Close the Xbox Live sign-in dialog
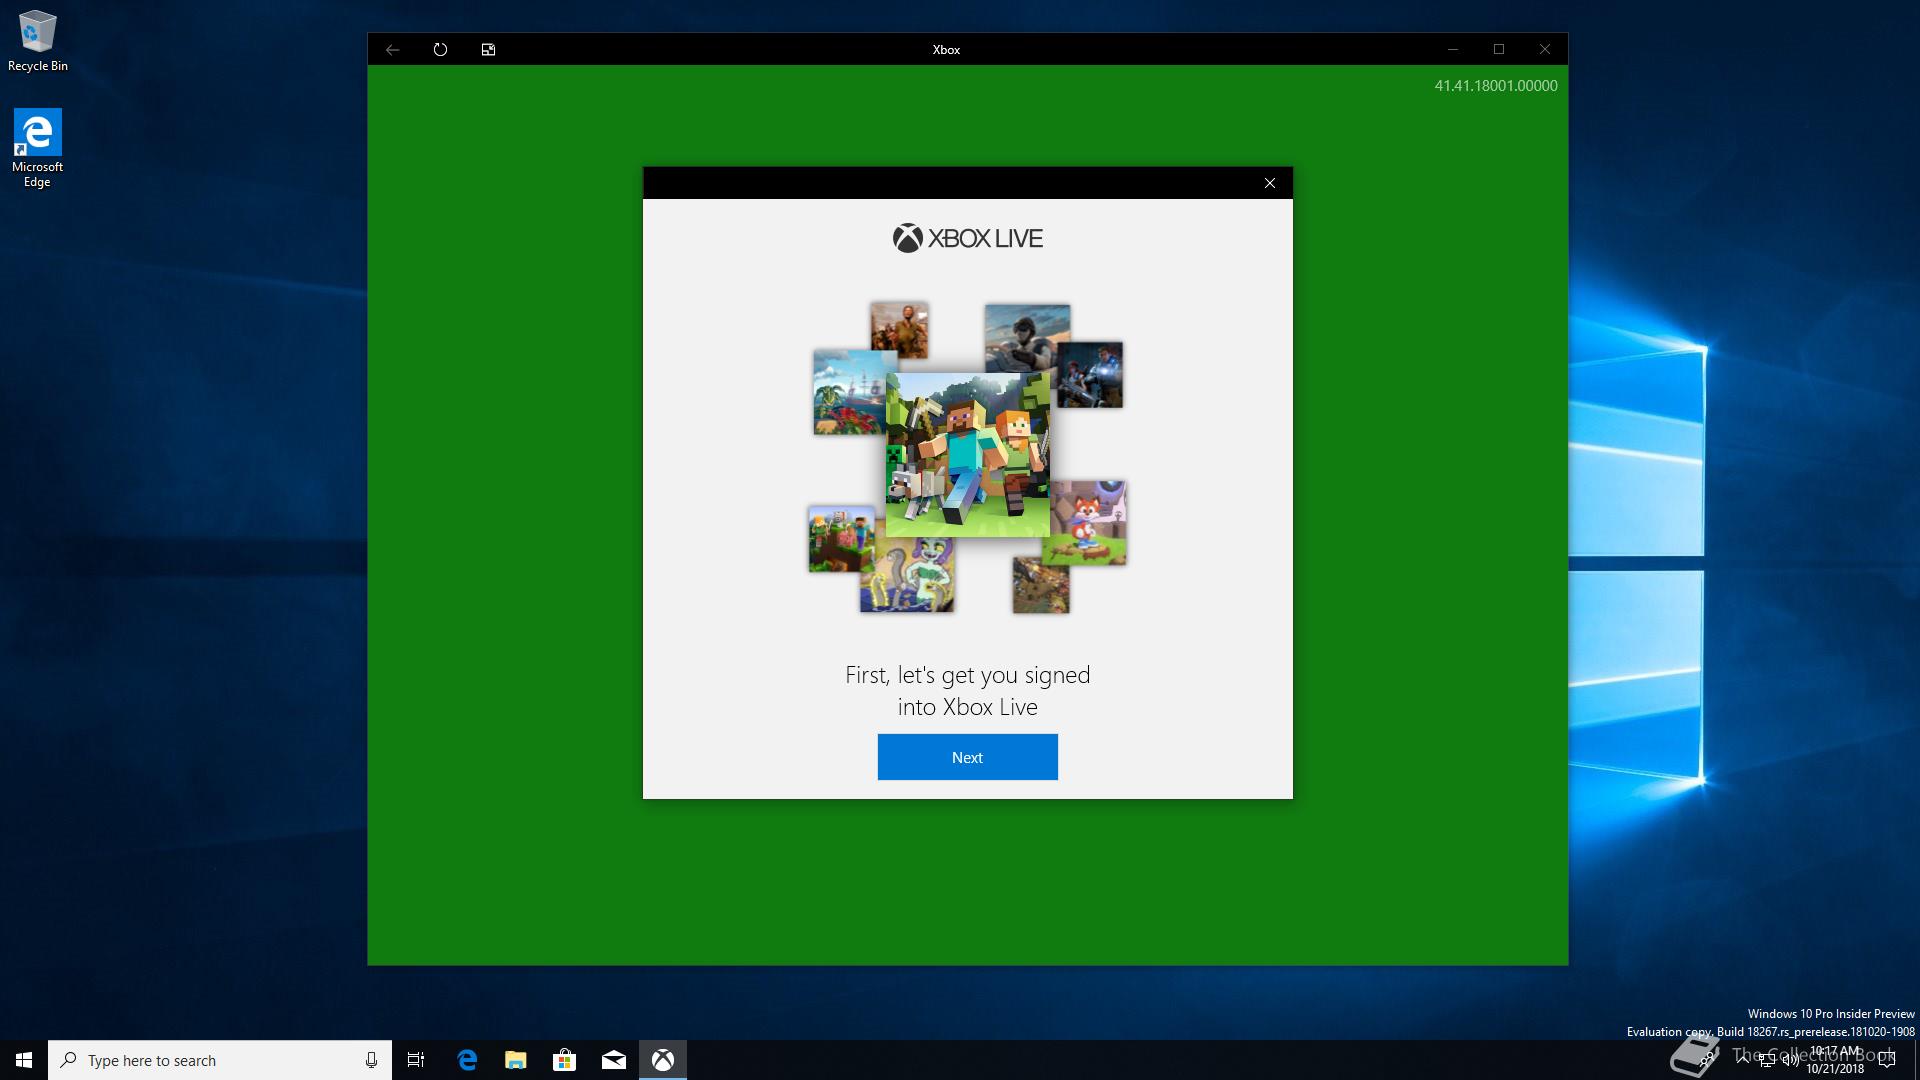Image resolution: width=1920 pixels, height=1080 pixels. tap(1270, 183)
